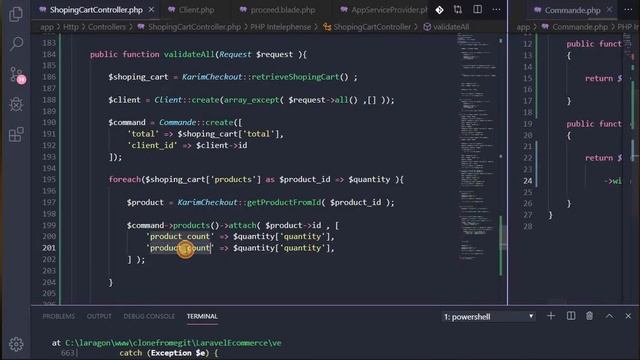Viewport: 640px width, 360px height.
Task: Click line number 24 in right editor
Action: [x=528, y=180]
